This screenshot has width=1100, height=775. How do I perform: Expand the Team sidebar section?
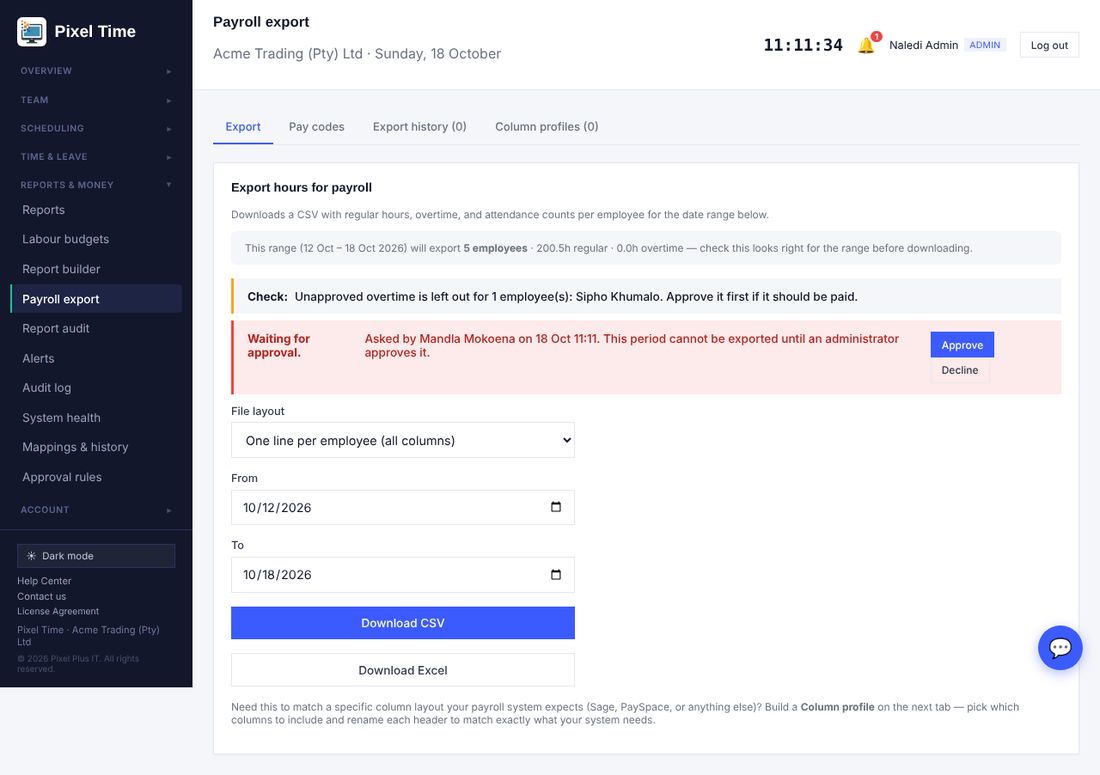[96, 100]
